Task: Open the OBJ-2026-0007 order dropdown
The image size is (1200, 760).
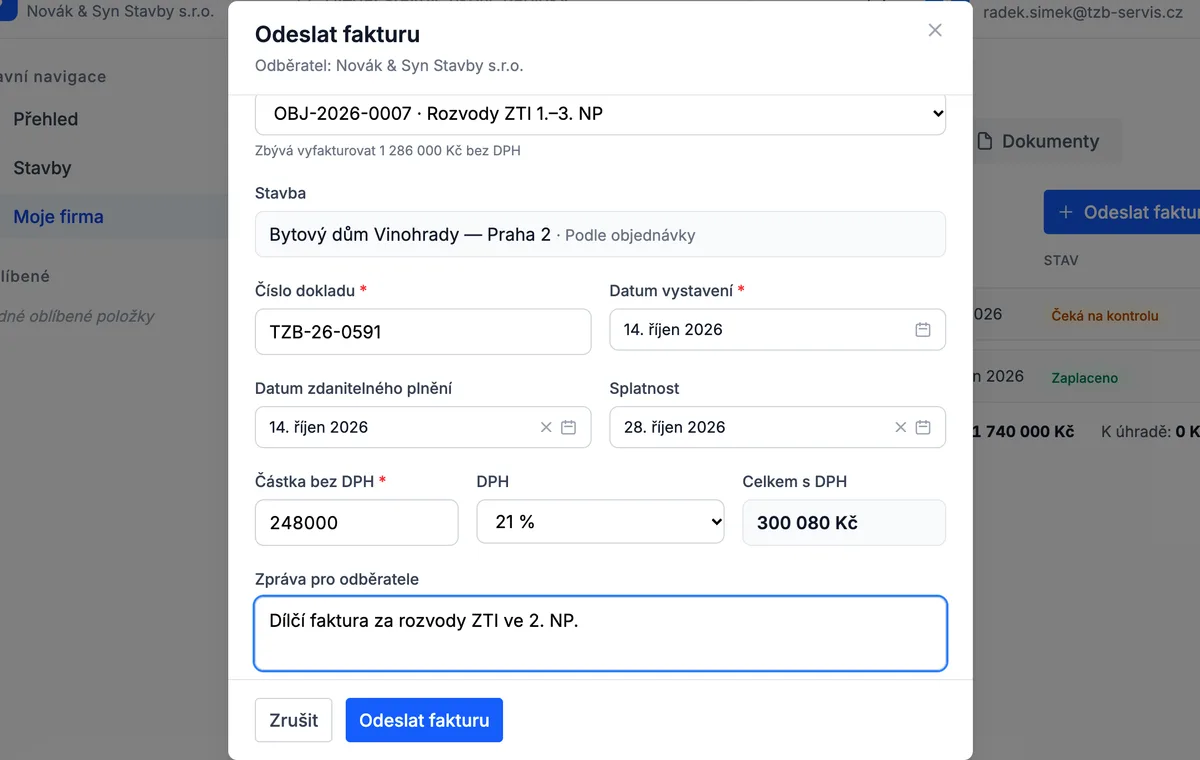Action: point(600,114)
